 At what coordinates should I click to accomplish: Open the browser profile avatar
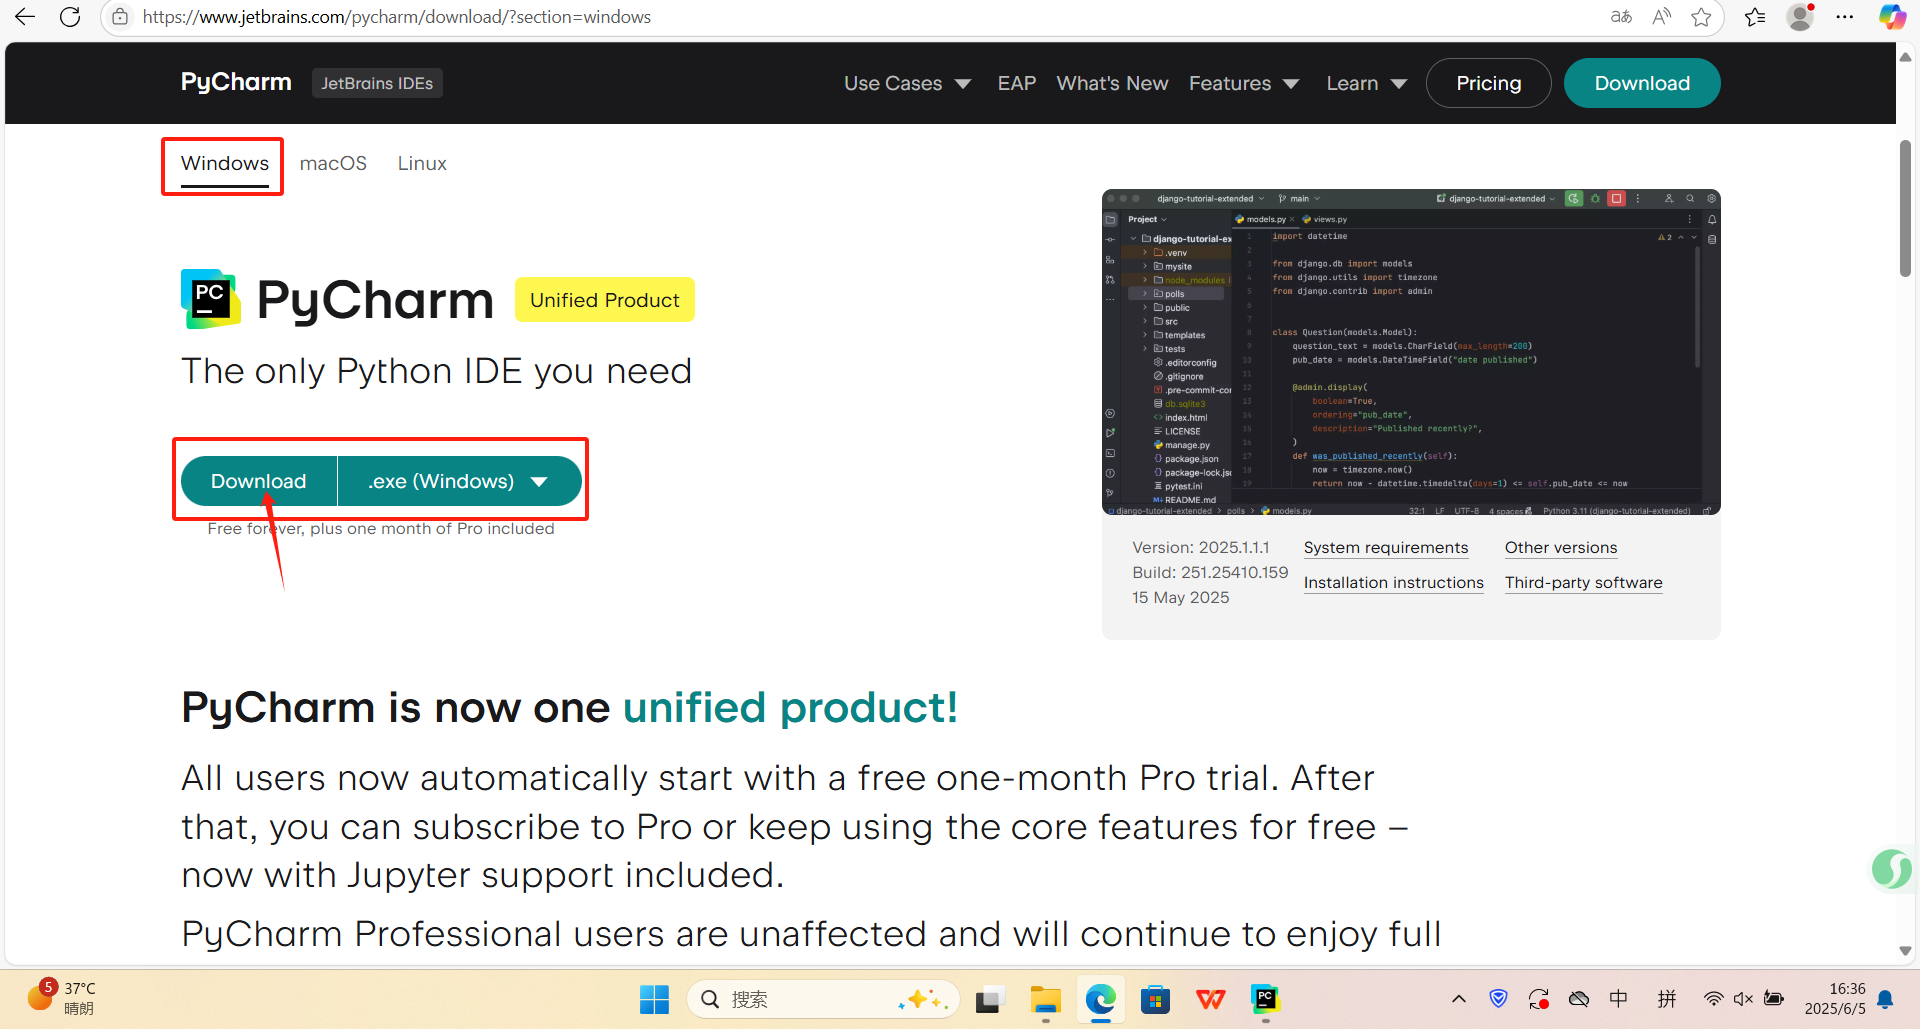tap(1800, 17)
